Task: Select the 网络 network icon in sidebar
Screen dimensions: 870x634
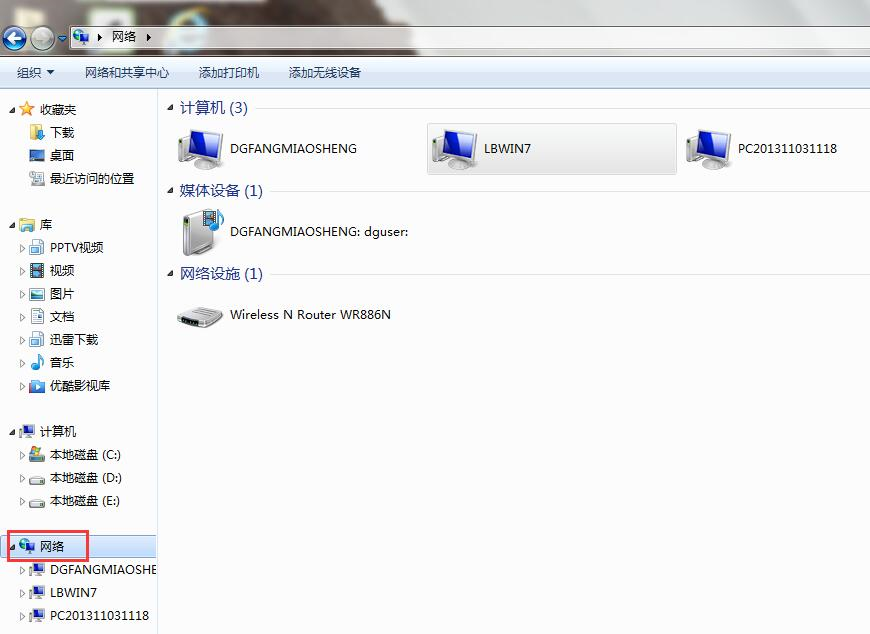Action: pyautogui.click(x=27, y=546)
